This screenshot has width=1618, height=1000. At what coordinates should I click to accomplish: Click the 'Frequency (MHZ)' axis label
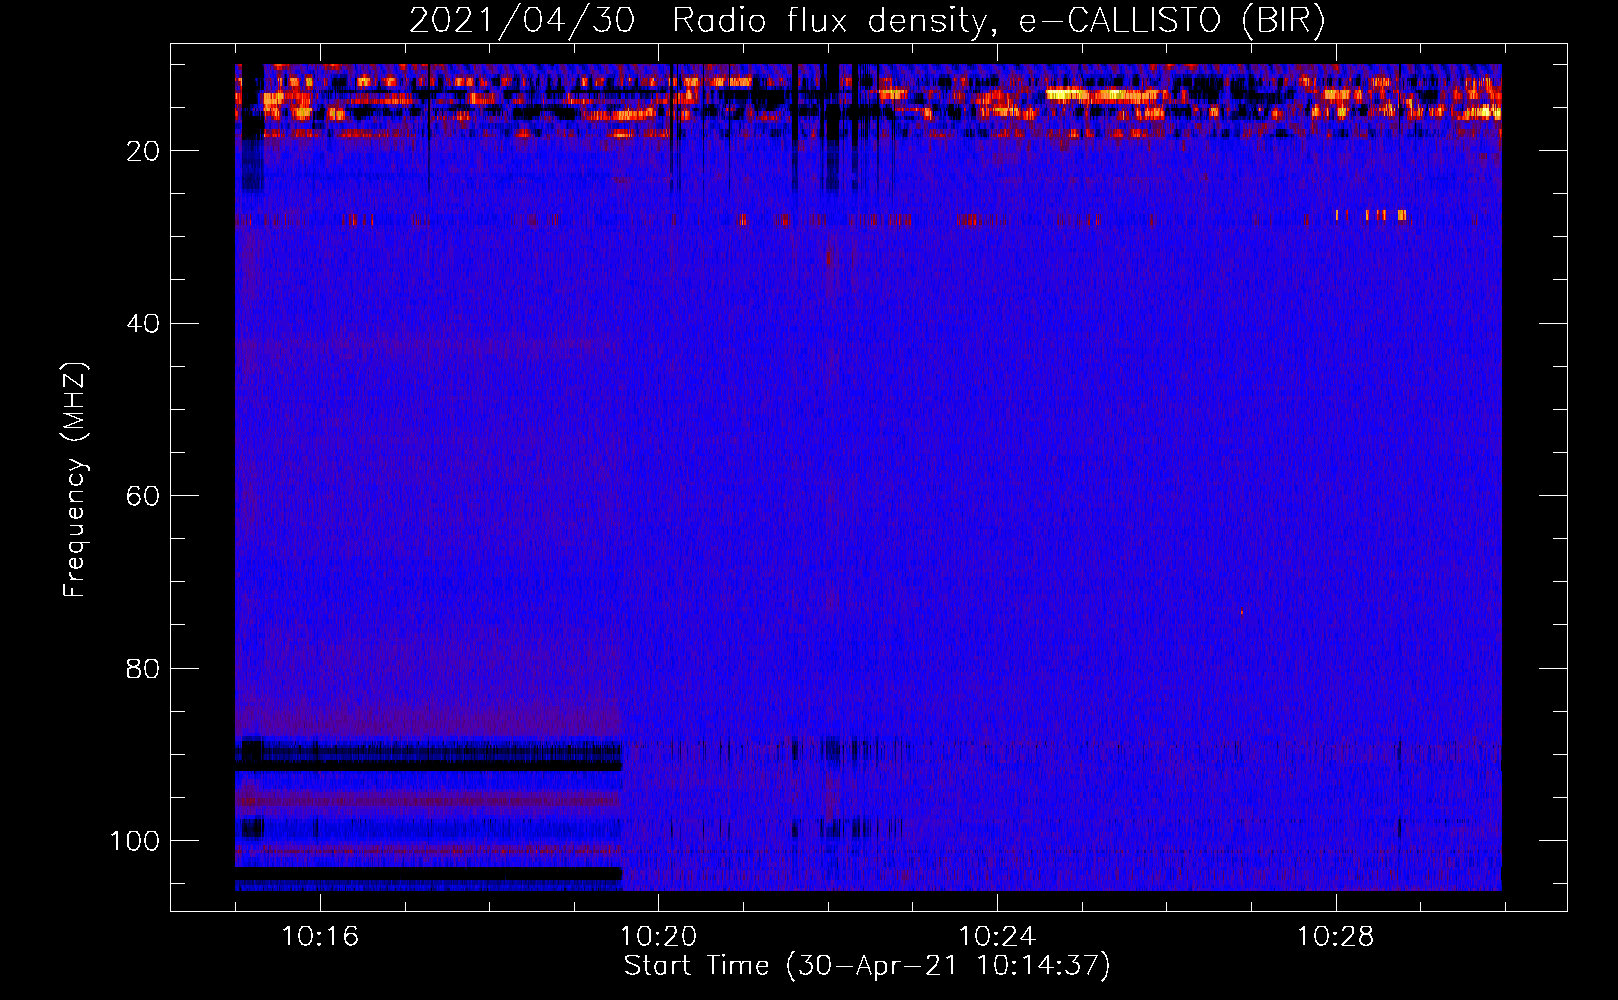tap(76, 479)
